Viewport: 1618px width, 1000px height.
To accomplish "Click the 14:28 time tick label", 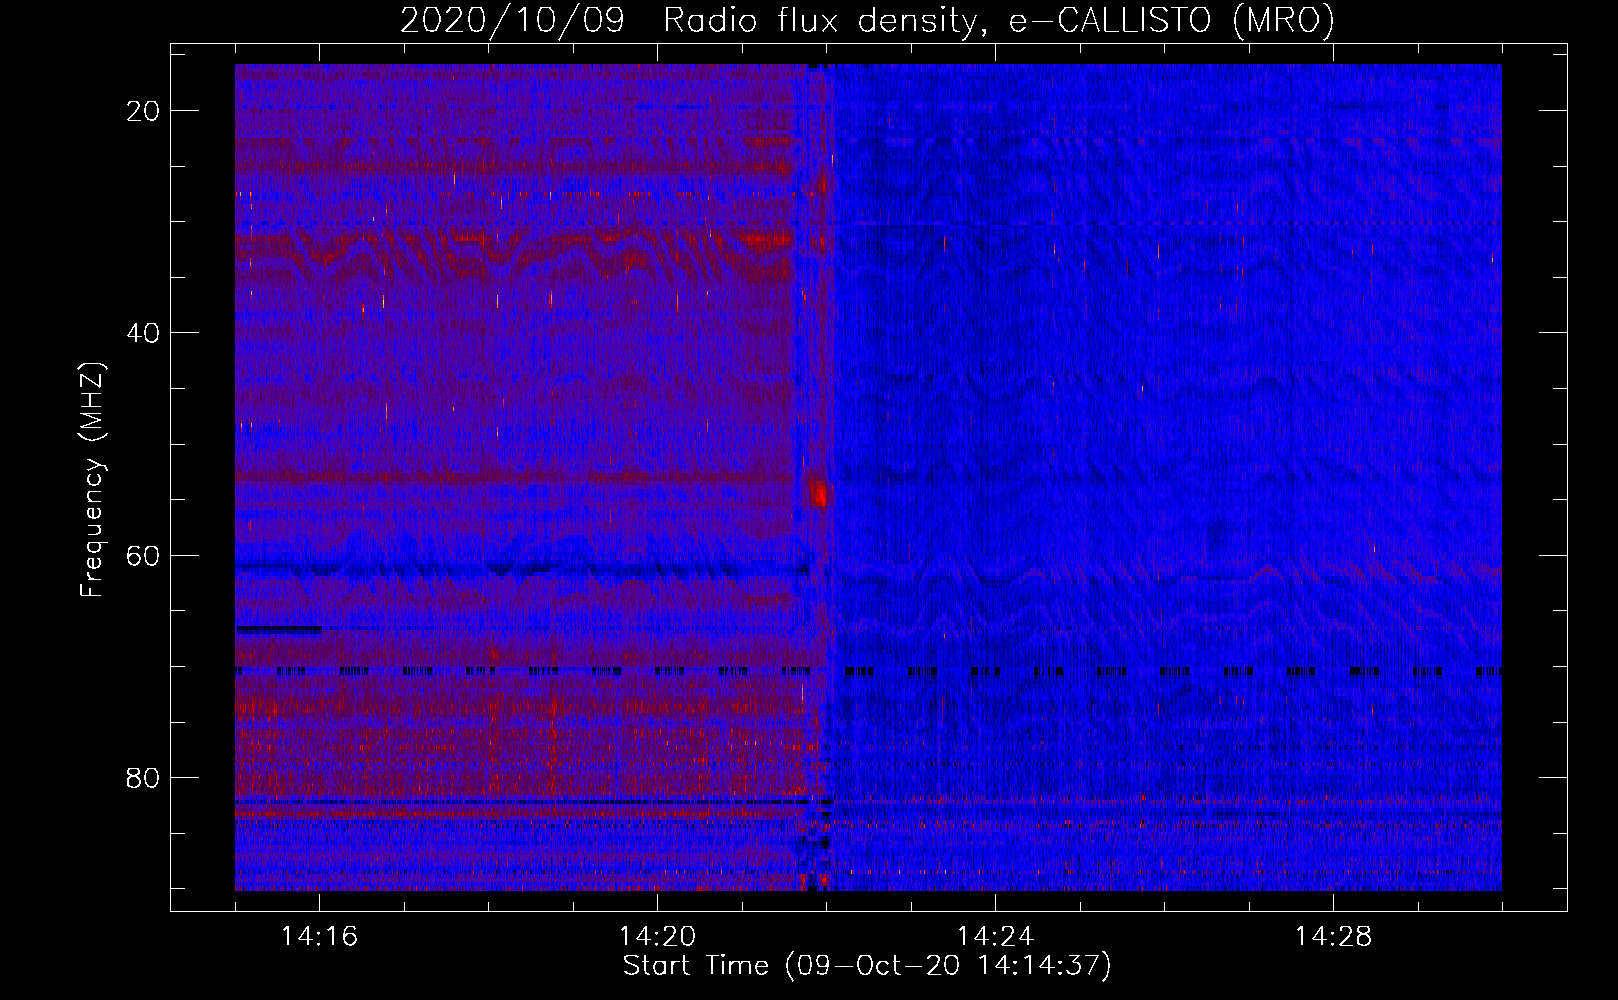I will 1333,937.
